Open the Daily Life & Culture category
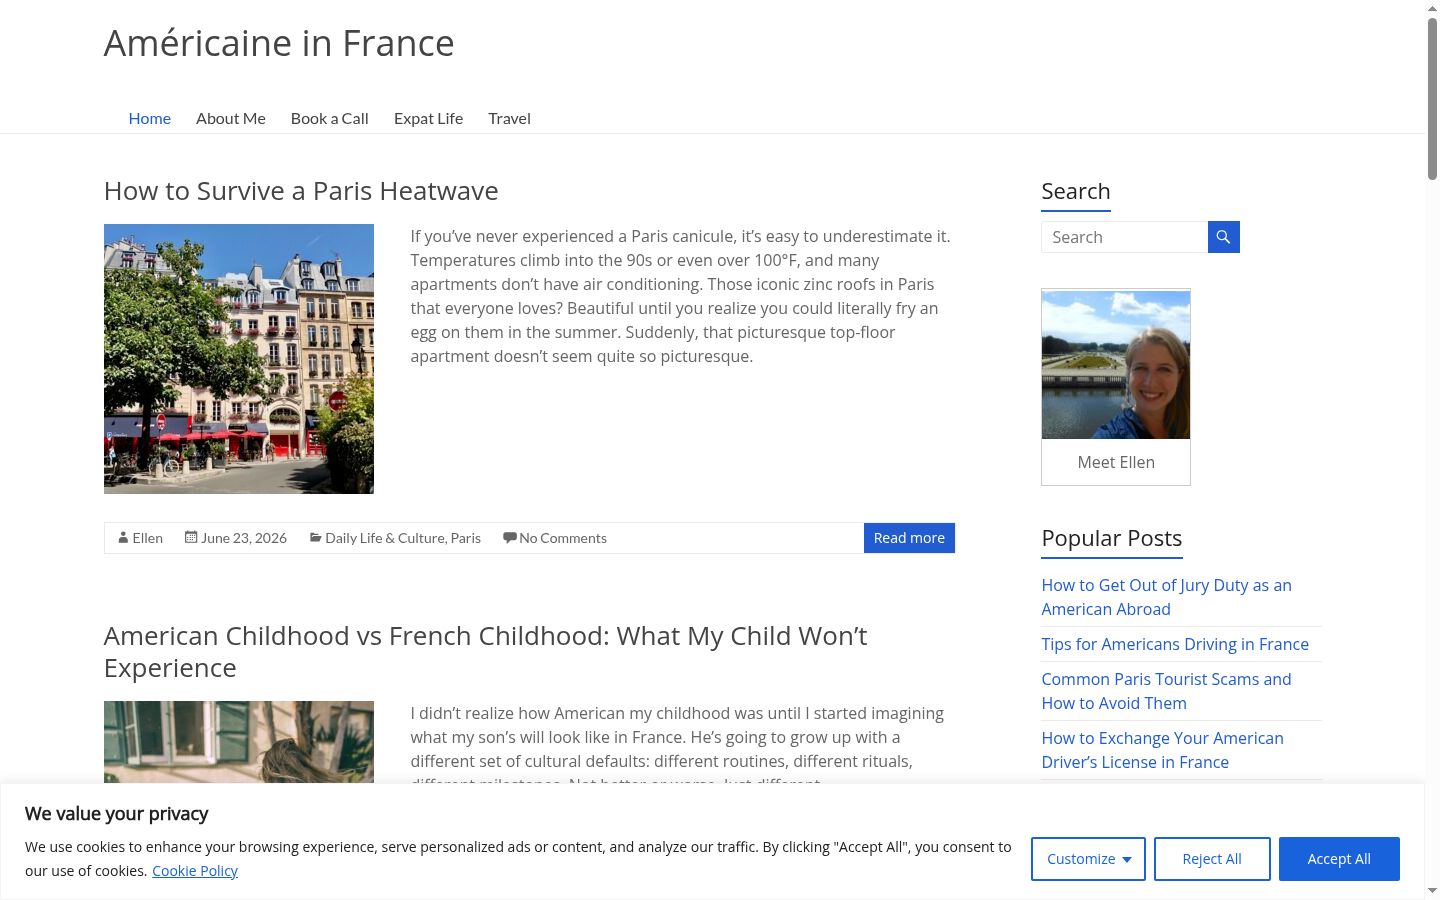This screenshot has width=1440, height=900. click(385, 538)
